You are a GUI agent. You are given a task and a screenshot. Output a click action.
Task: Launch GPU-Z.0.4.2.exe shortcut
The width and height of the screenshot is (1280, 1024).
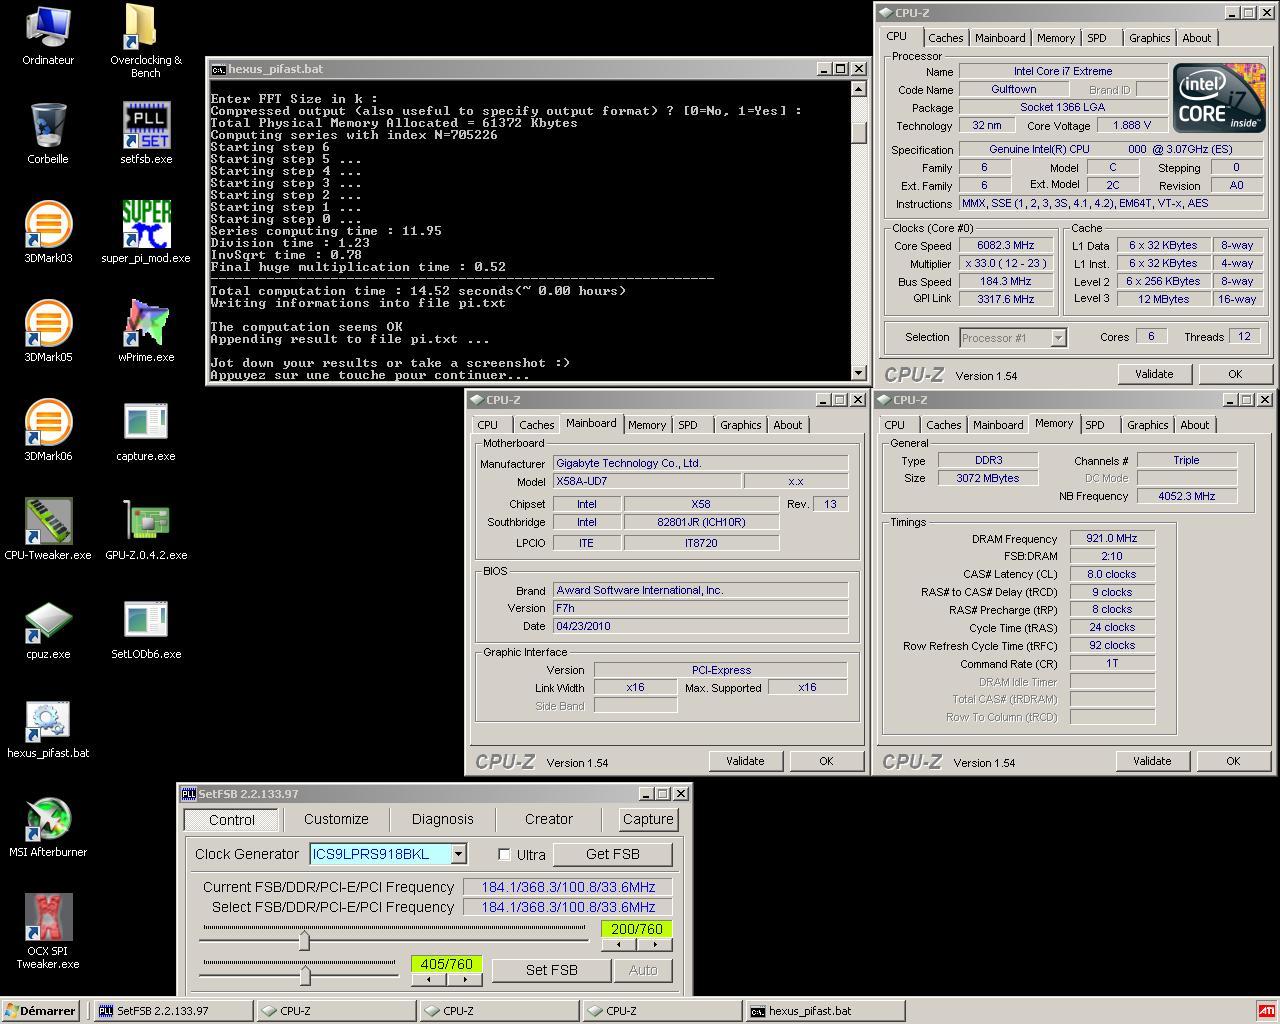point(146,529)
